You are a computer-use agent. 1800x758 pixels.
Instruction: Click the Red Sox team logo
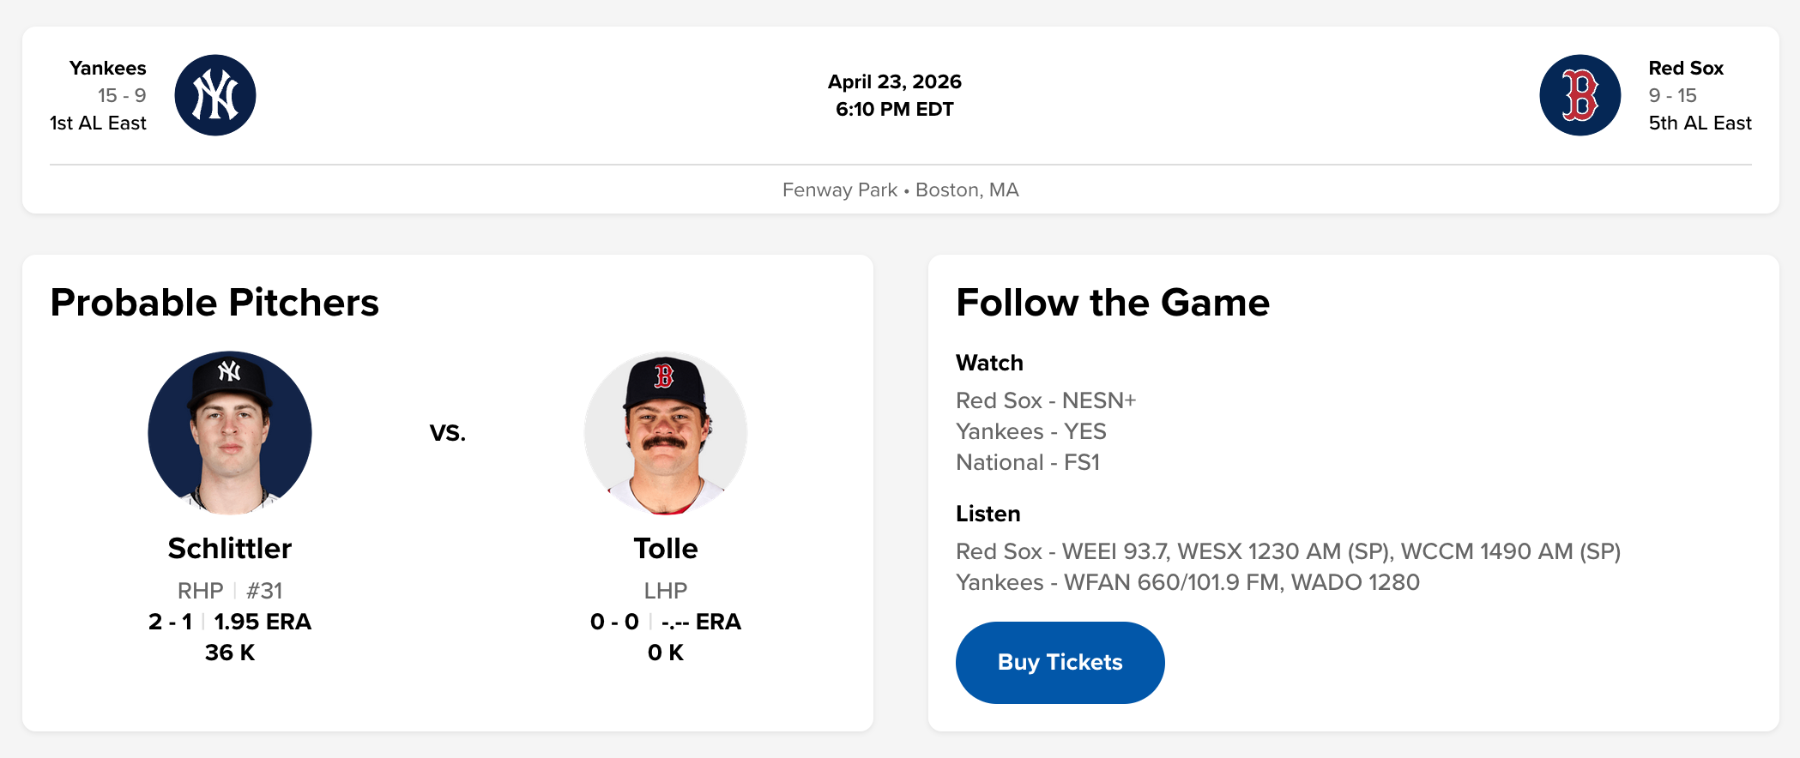click(1579, 95)
